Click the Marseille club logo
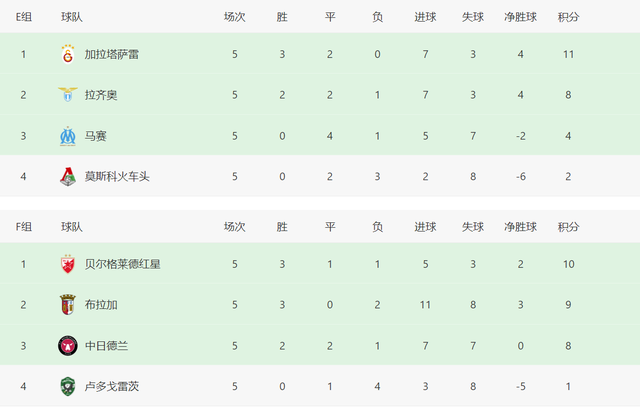Viewport: 640px width, 409px height. [68, 136]
